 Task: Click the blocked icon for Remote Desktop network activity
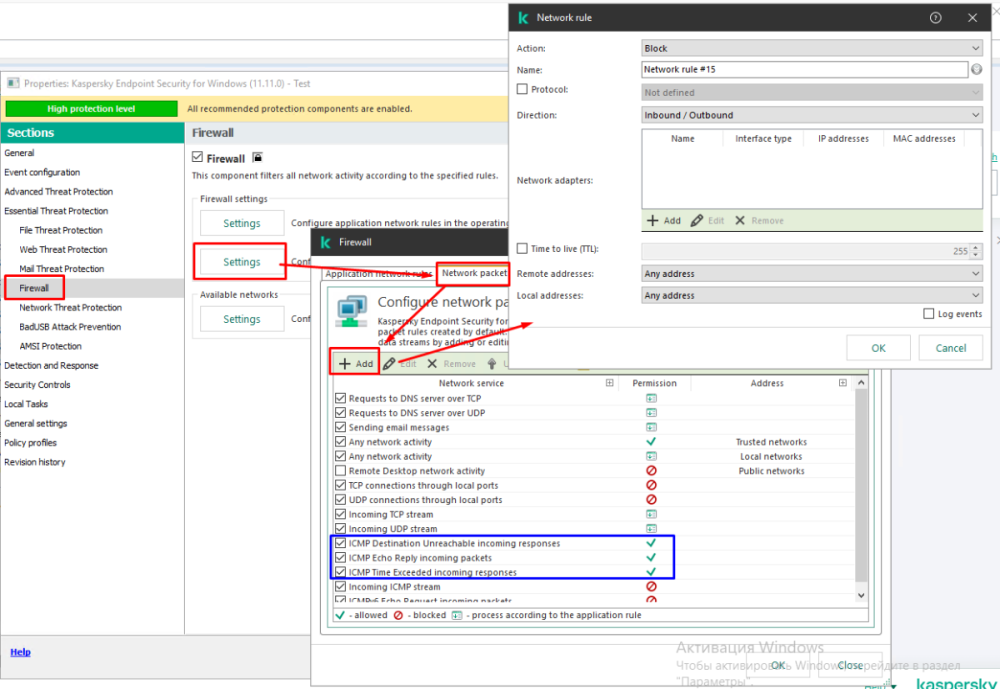coord(651,471)
